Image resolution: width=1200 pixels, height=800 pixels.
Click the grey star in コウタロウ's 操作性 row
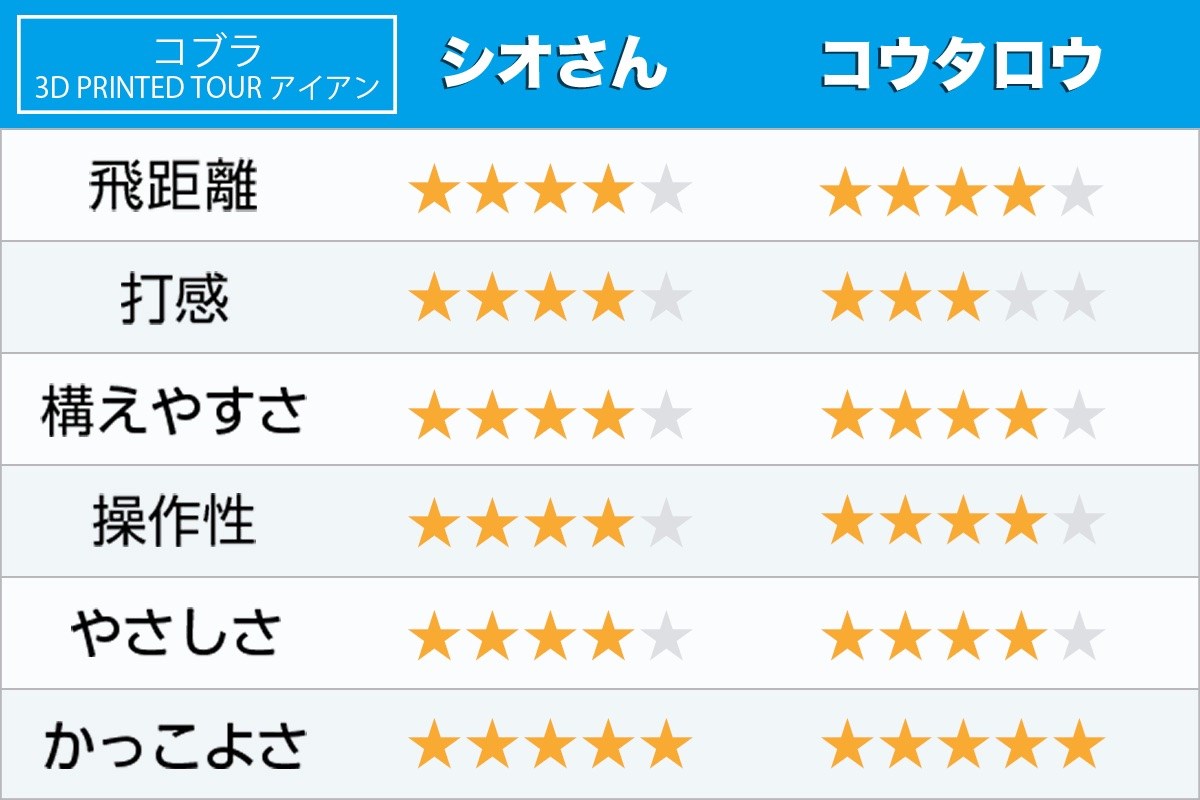(1079, 524)
